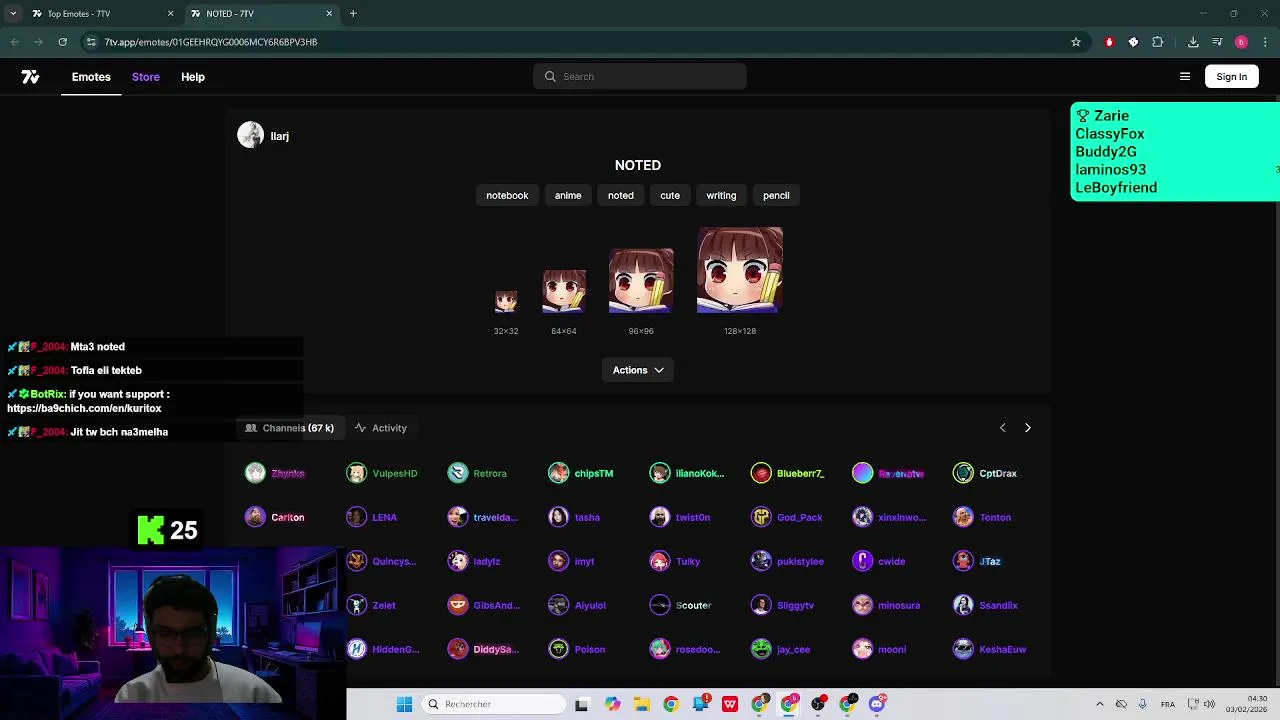Select the cute tag

670,195
